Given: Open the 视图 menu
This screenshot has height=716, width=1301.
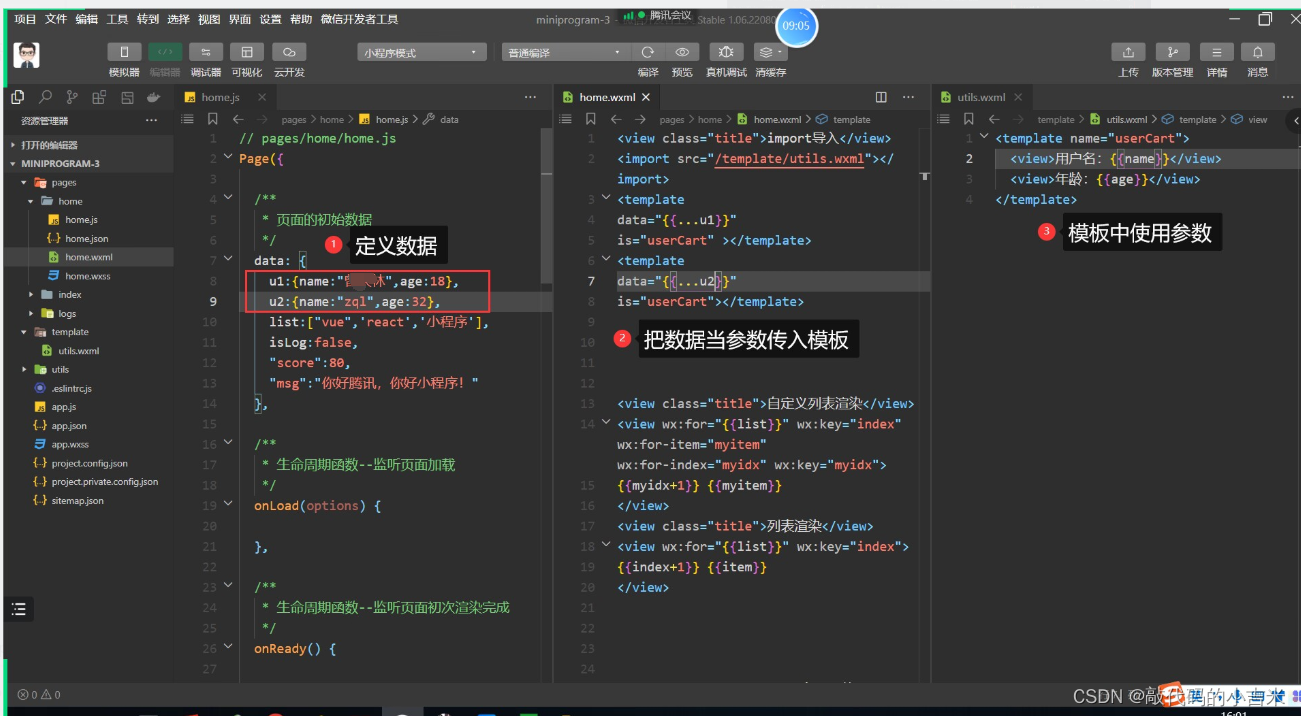Looking at the screenshot, I should (208, 19).
